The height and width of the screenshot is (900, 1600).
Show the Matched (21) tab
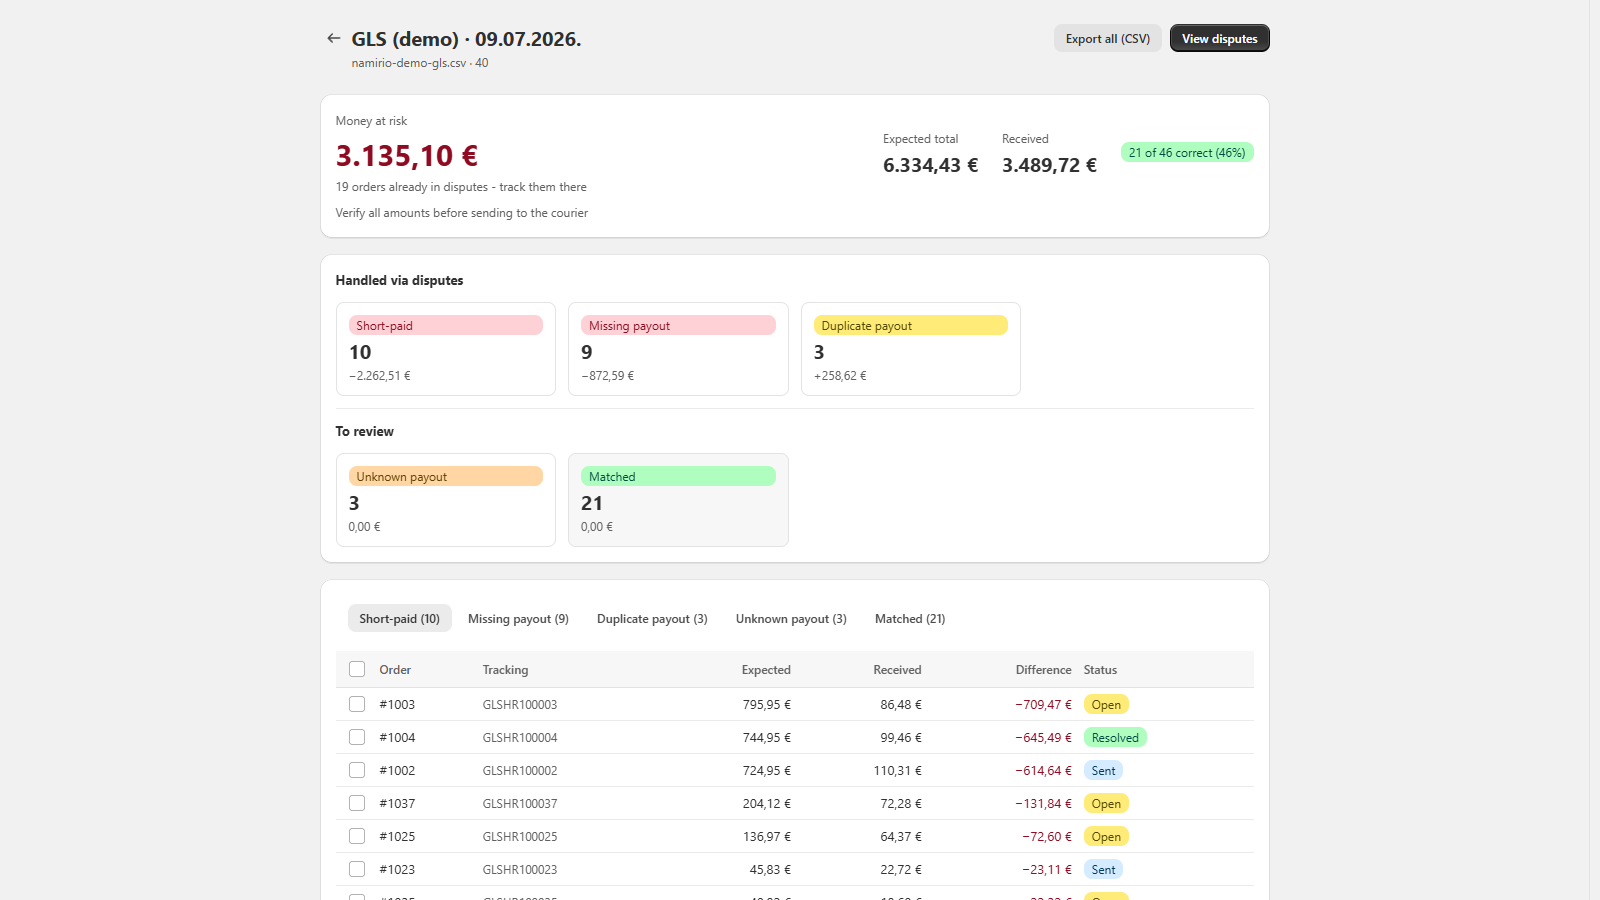910,619
